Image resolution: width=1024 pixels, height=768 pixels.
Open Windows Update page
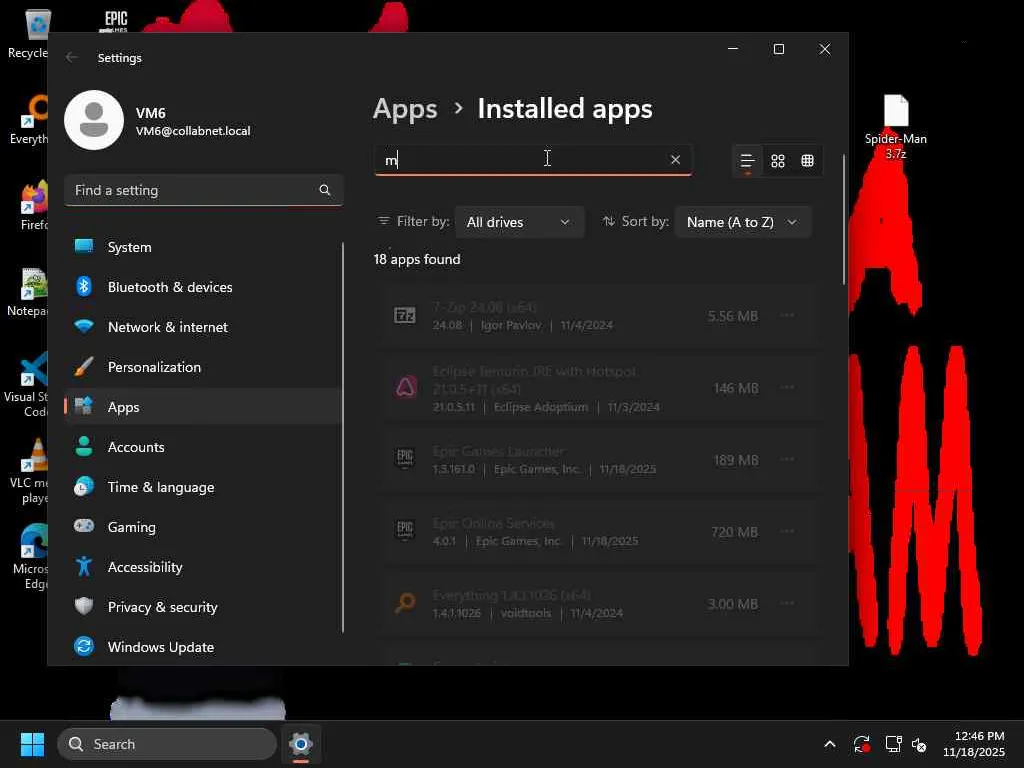[x=203, y=647]
